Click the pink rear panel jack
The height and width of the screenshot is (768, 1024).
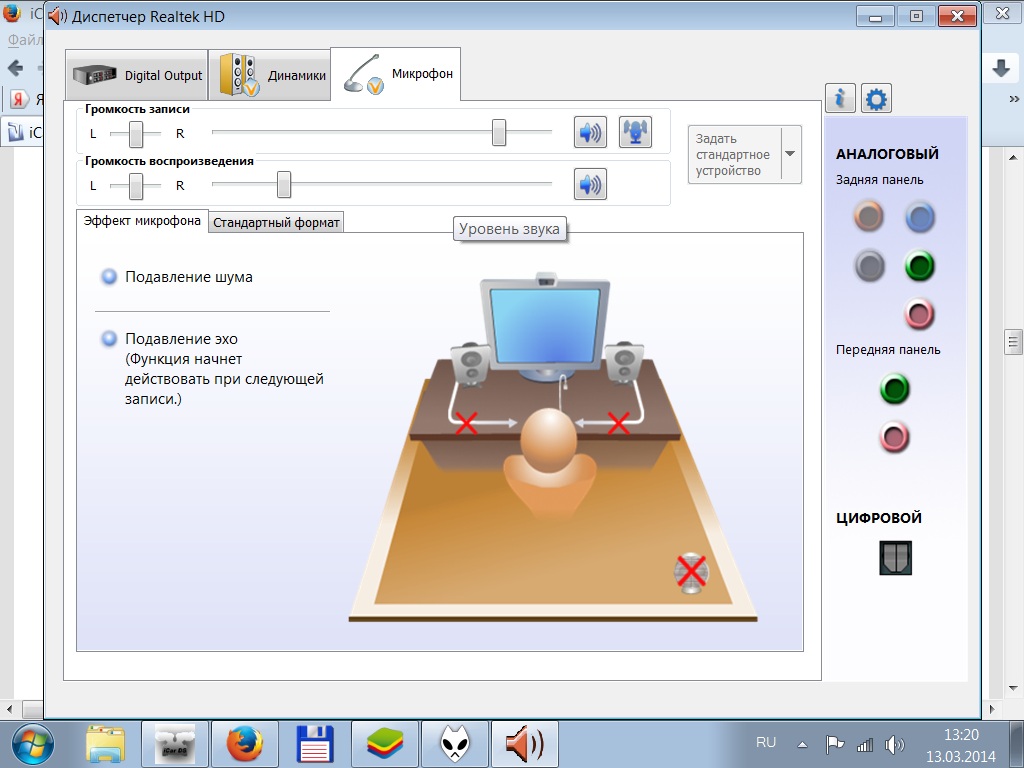click(920, 314)
